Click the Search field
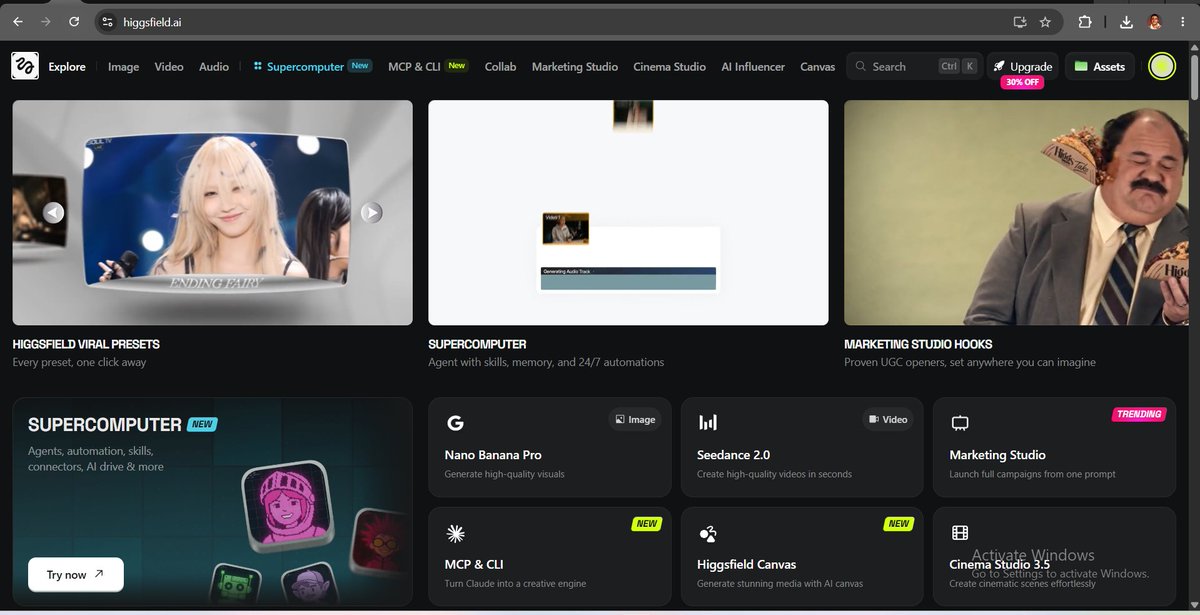 click(914, 66)
